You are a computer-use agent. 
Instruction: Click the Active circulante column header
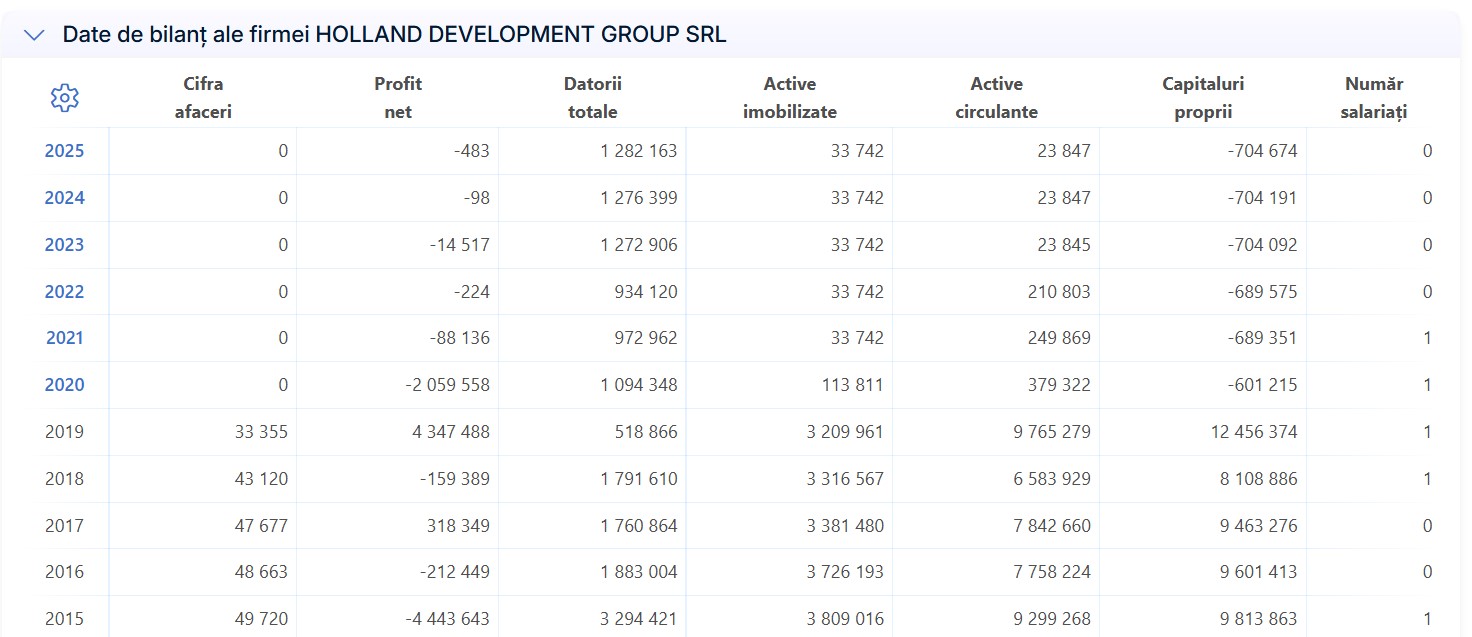tap(997, 98)
